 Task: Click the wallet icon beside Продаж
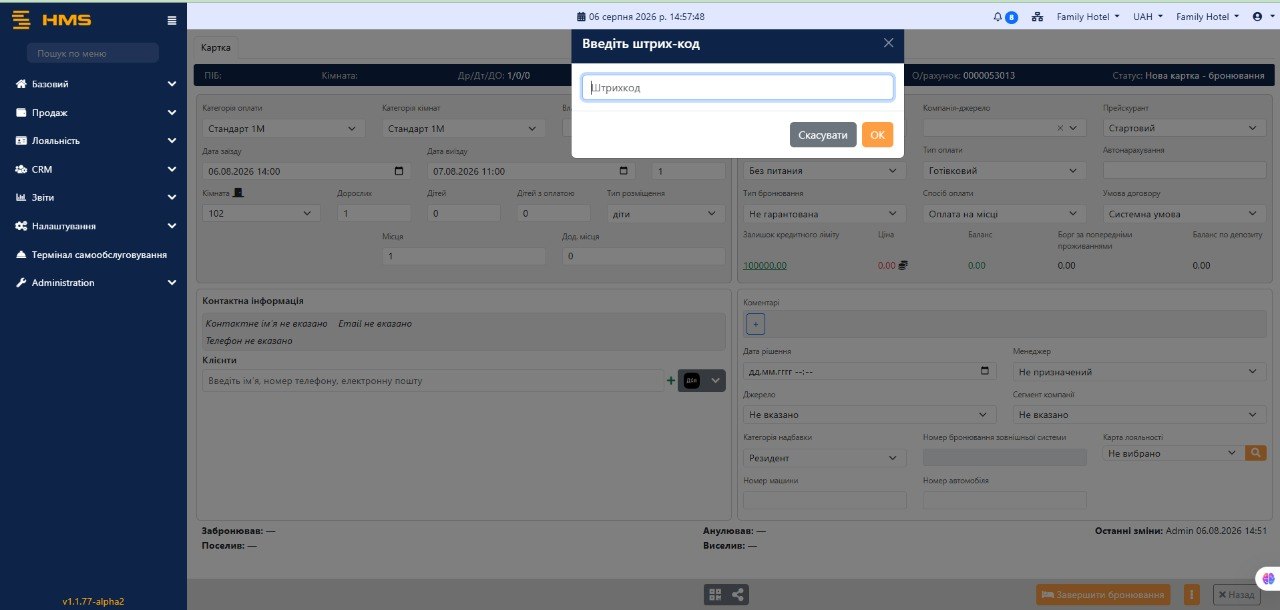(x=21, y=113)
